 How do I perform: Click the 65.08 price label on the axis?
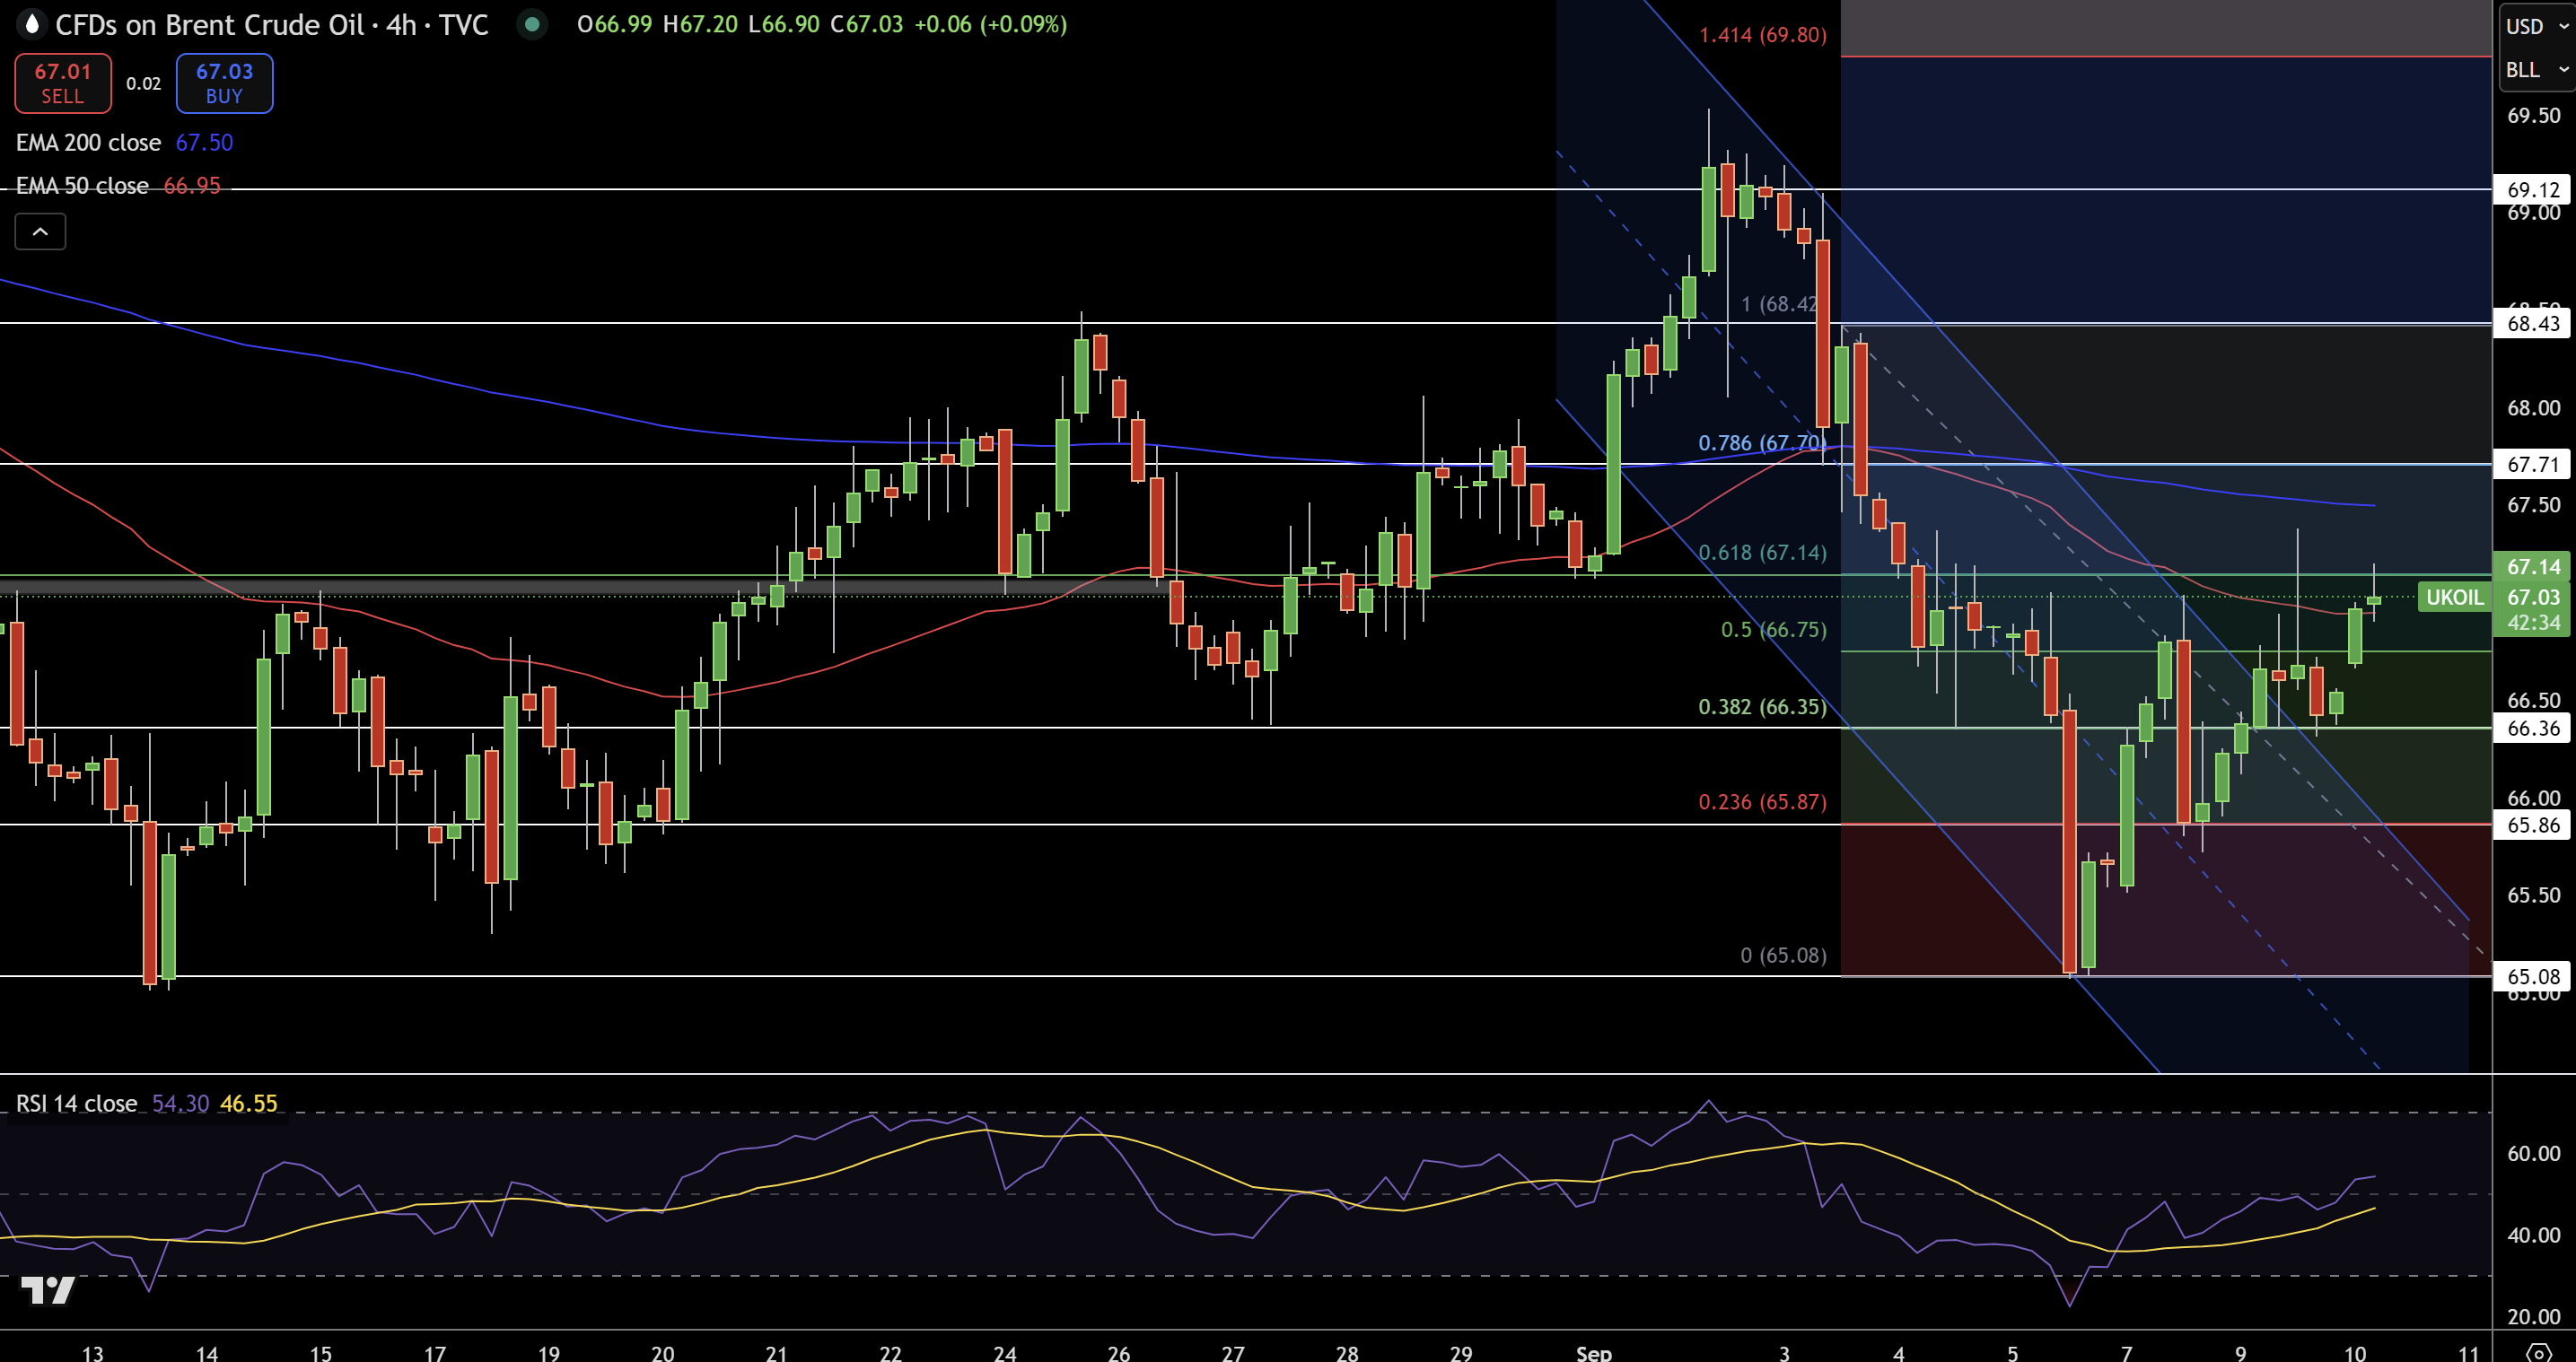[2533, 977]
